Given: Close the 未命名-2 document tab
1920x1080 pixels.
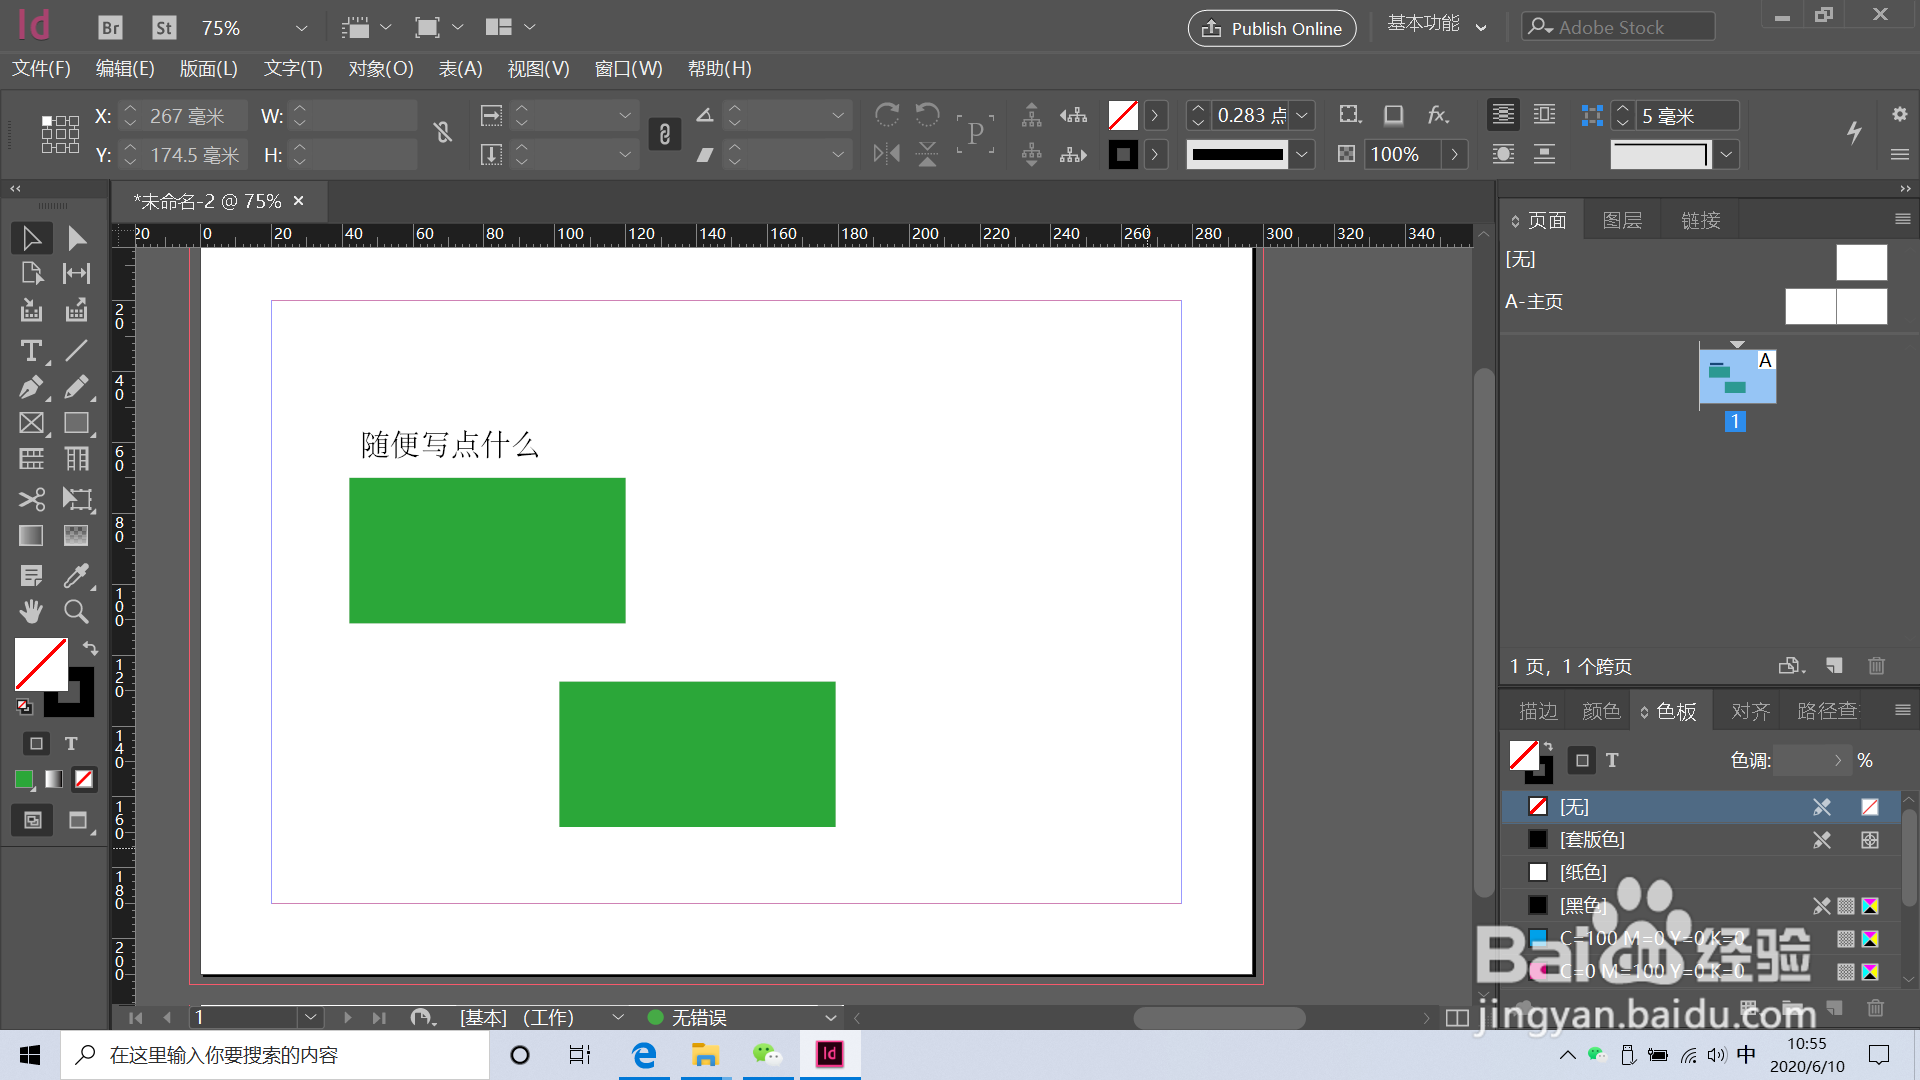Looking at the screenshot, I should pyautogui.click(x=298, y=201).
